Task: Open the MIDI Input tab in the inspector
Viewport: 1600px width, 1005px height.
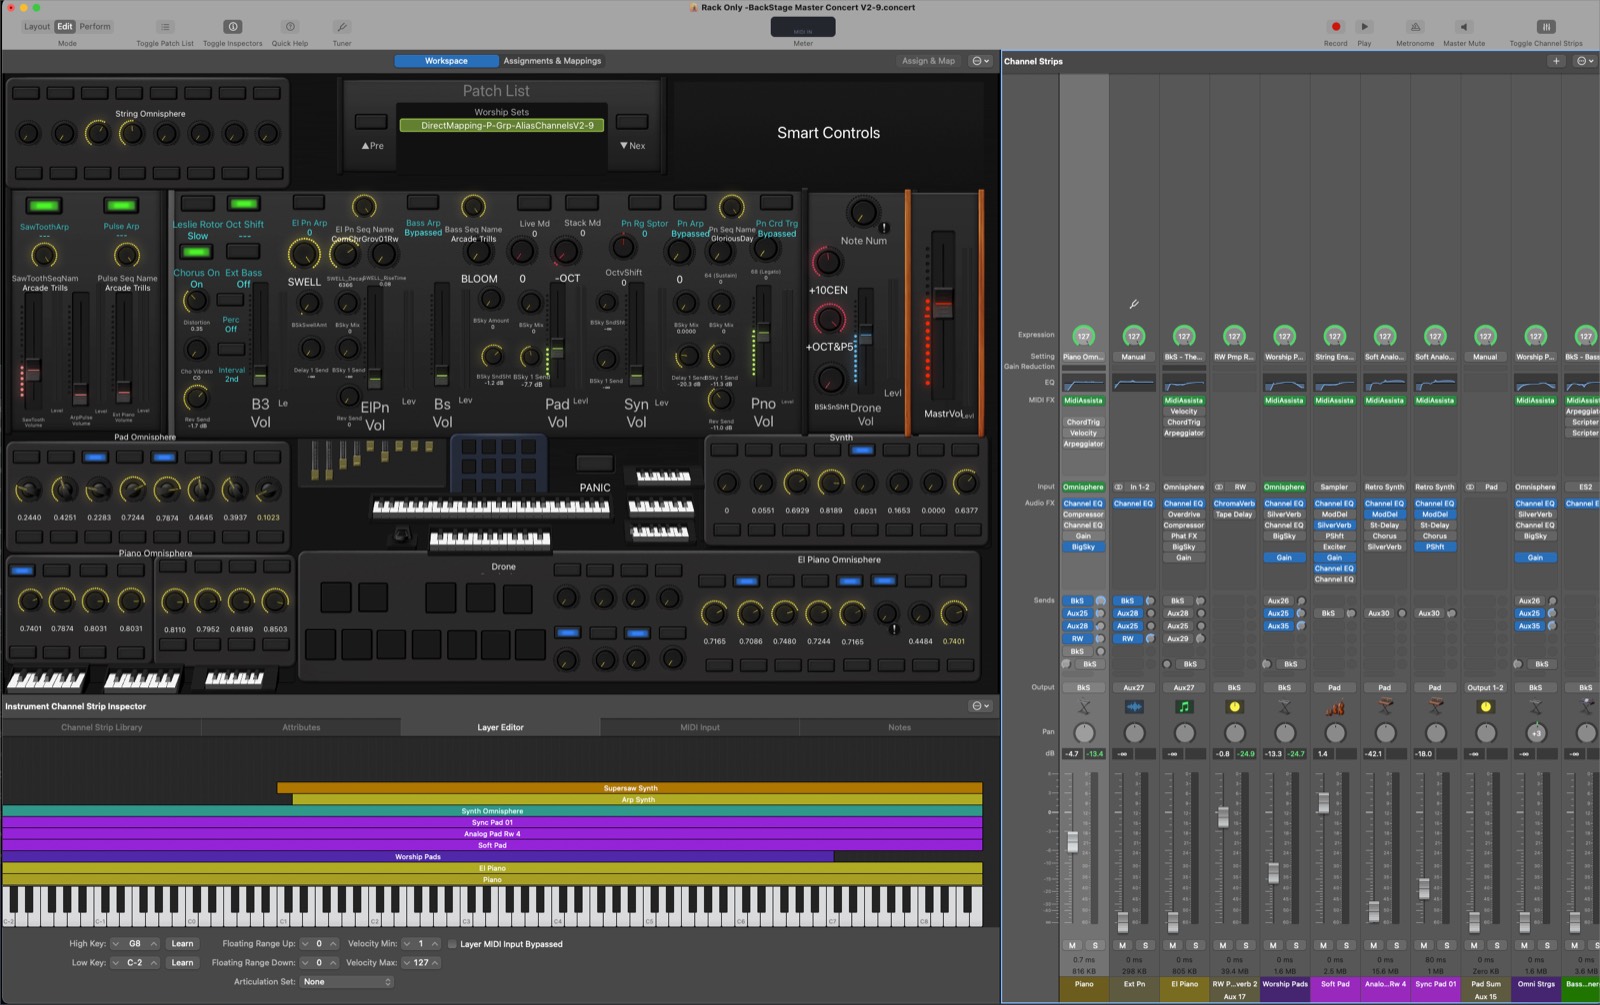Action: click(700, 727)
